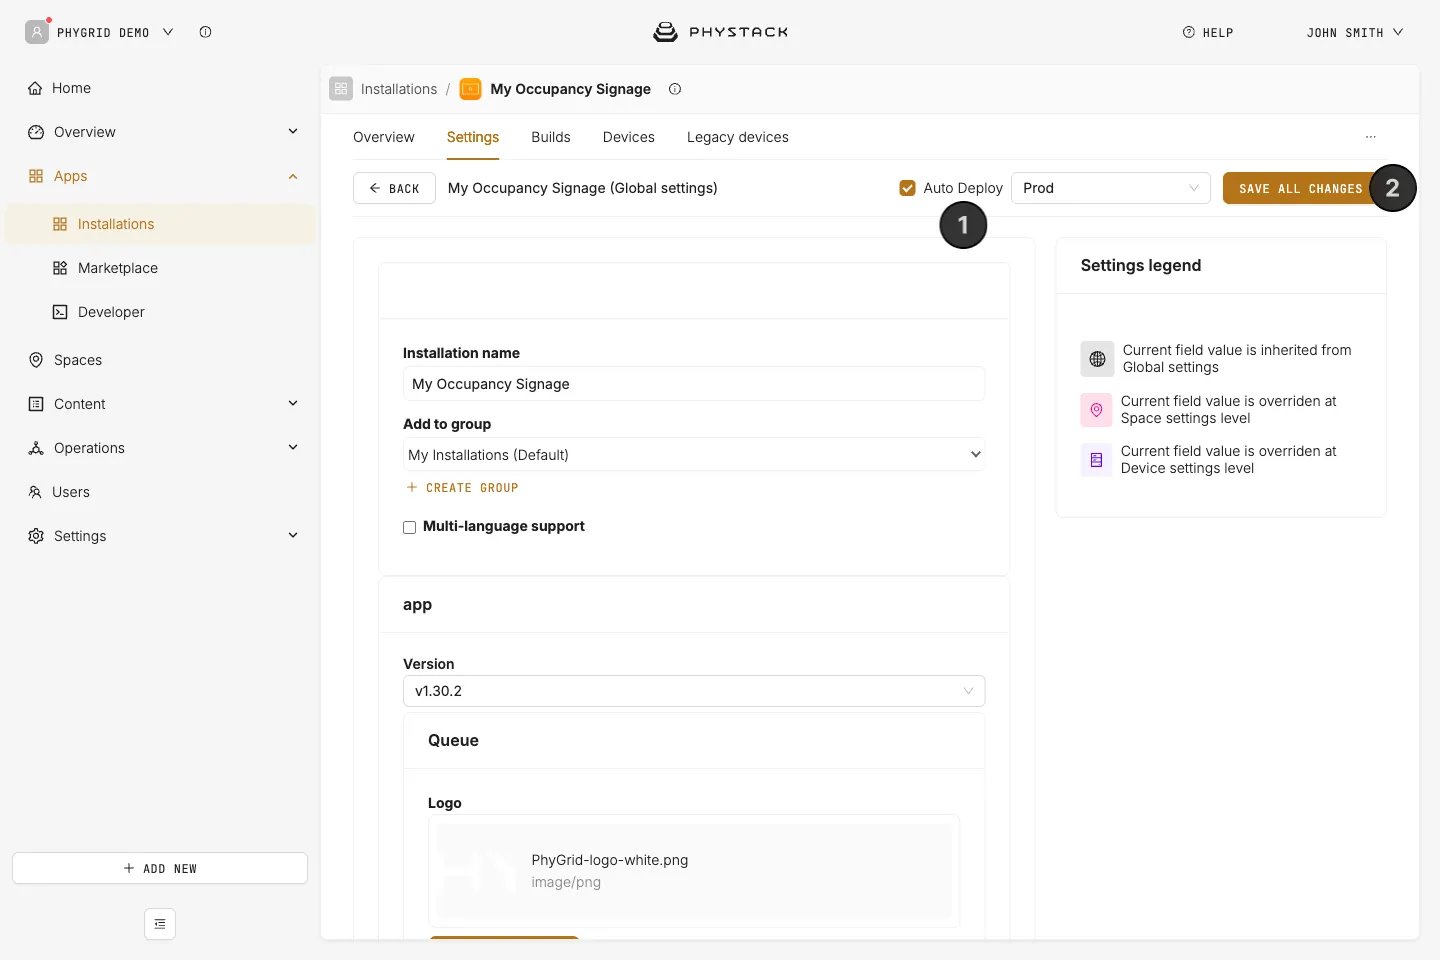Click the Home icon in sidebar
The width and height of the screenshot is (1440, 960).
click(35, 88)
